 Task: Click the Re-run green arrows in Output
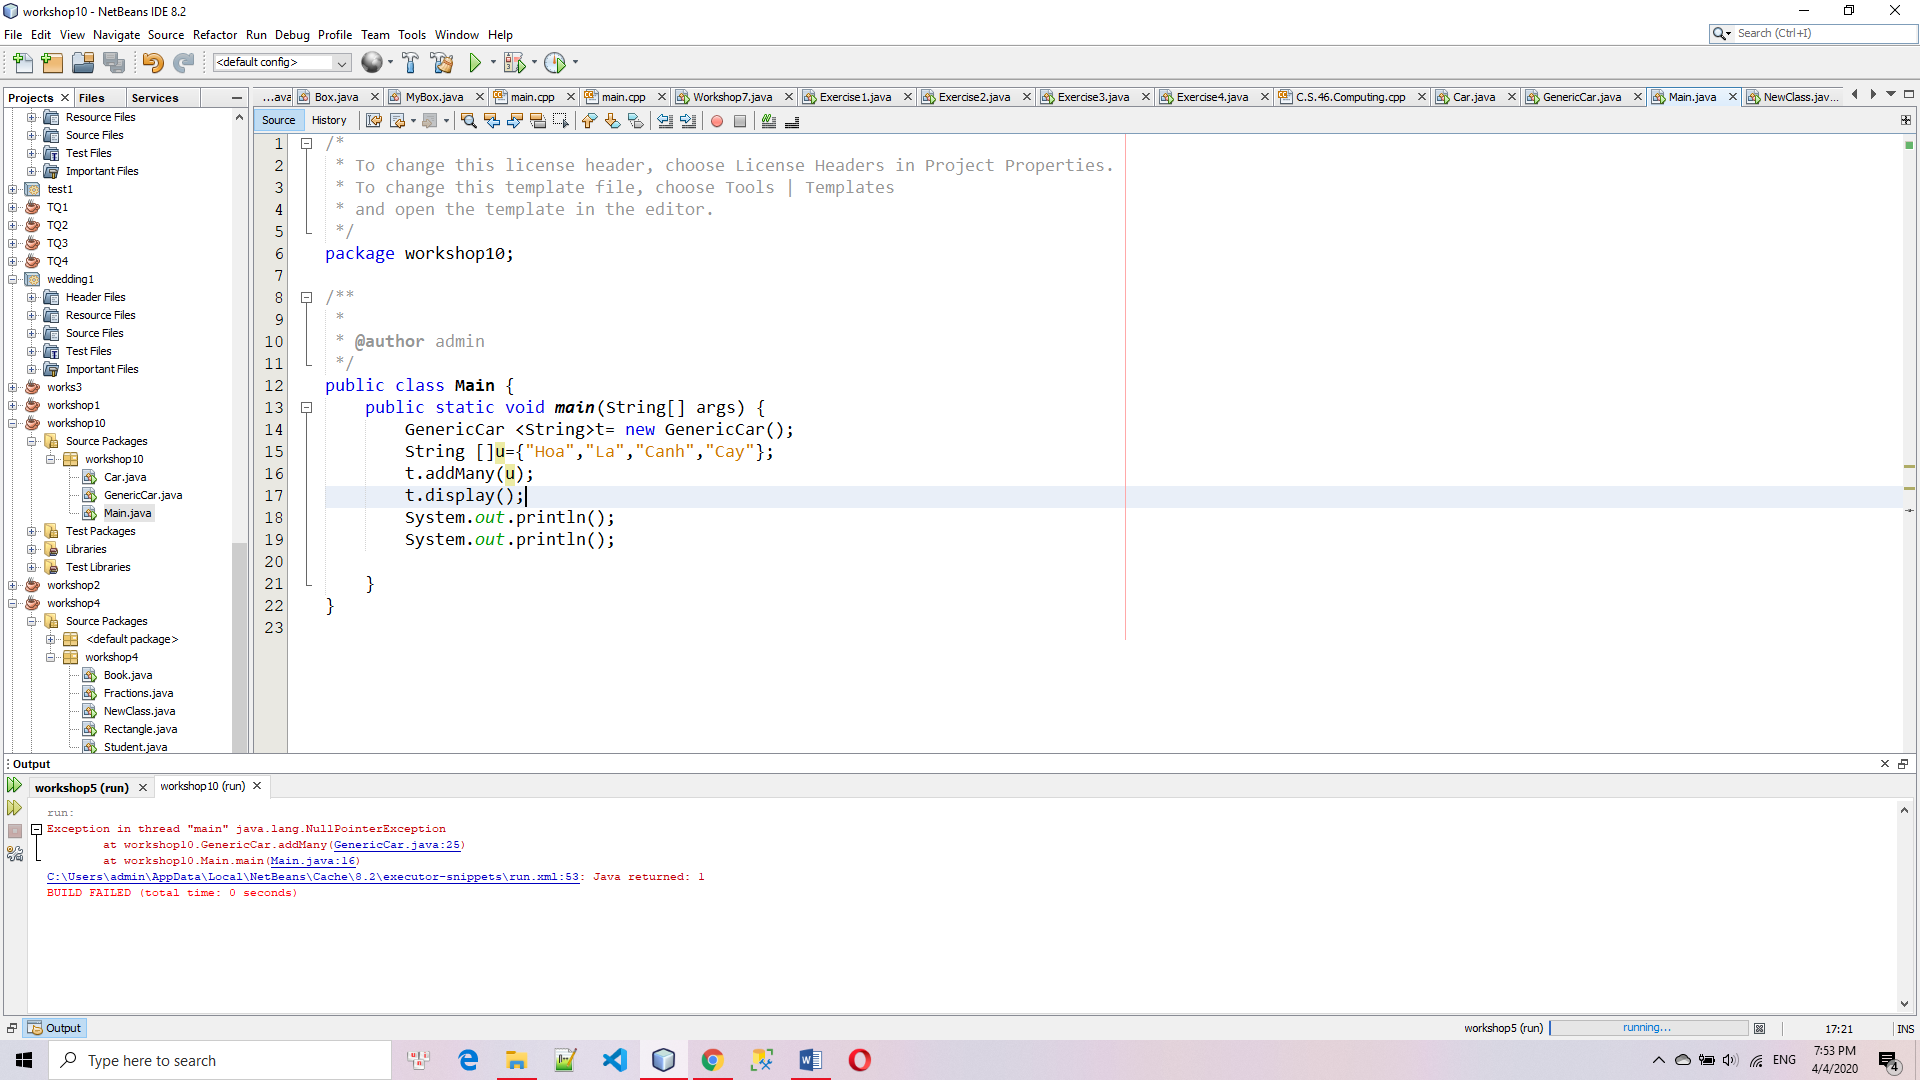pos(14,786)
